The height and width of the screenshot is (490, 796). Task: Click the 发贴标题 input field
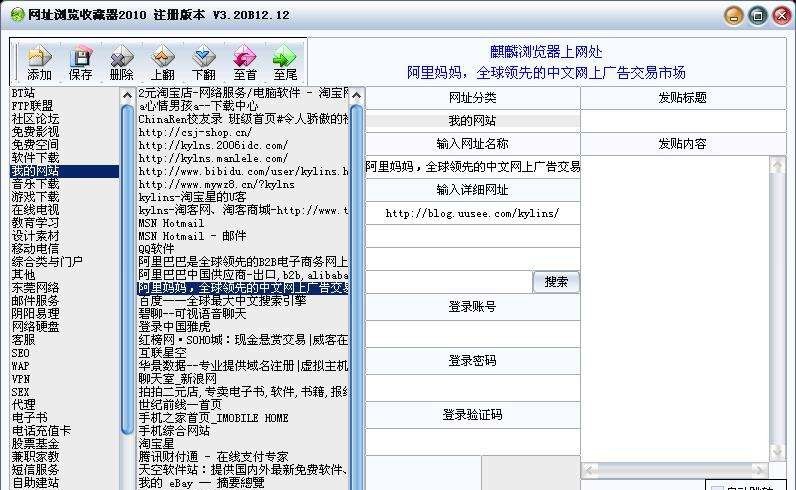coord(683,121)
